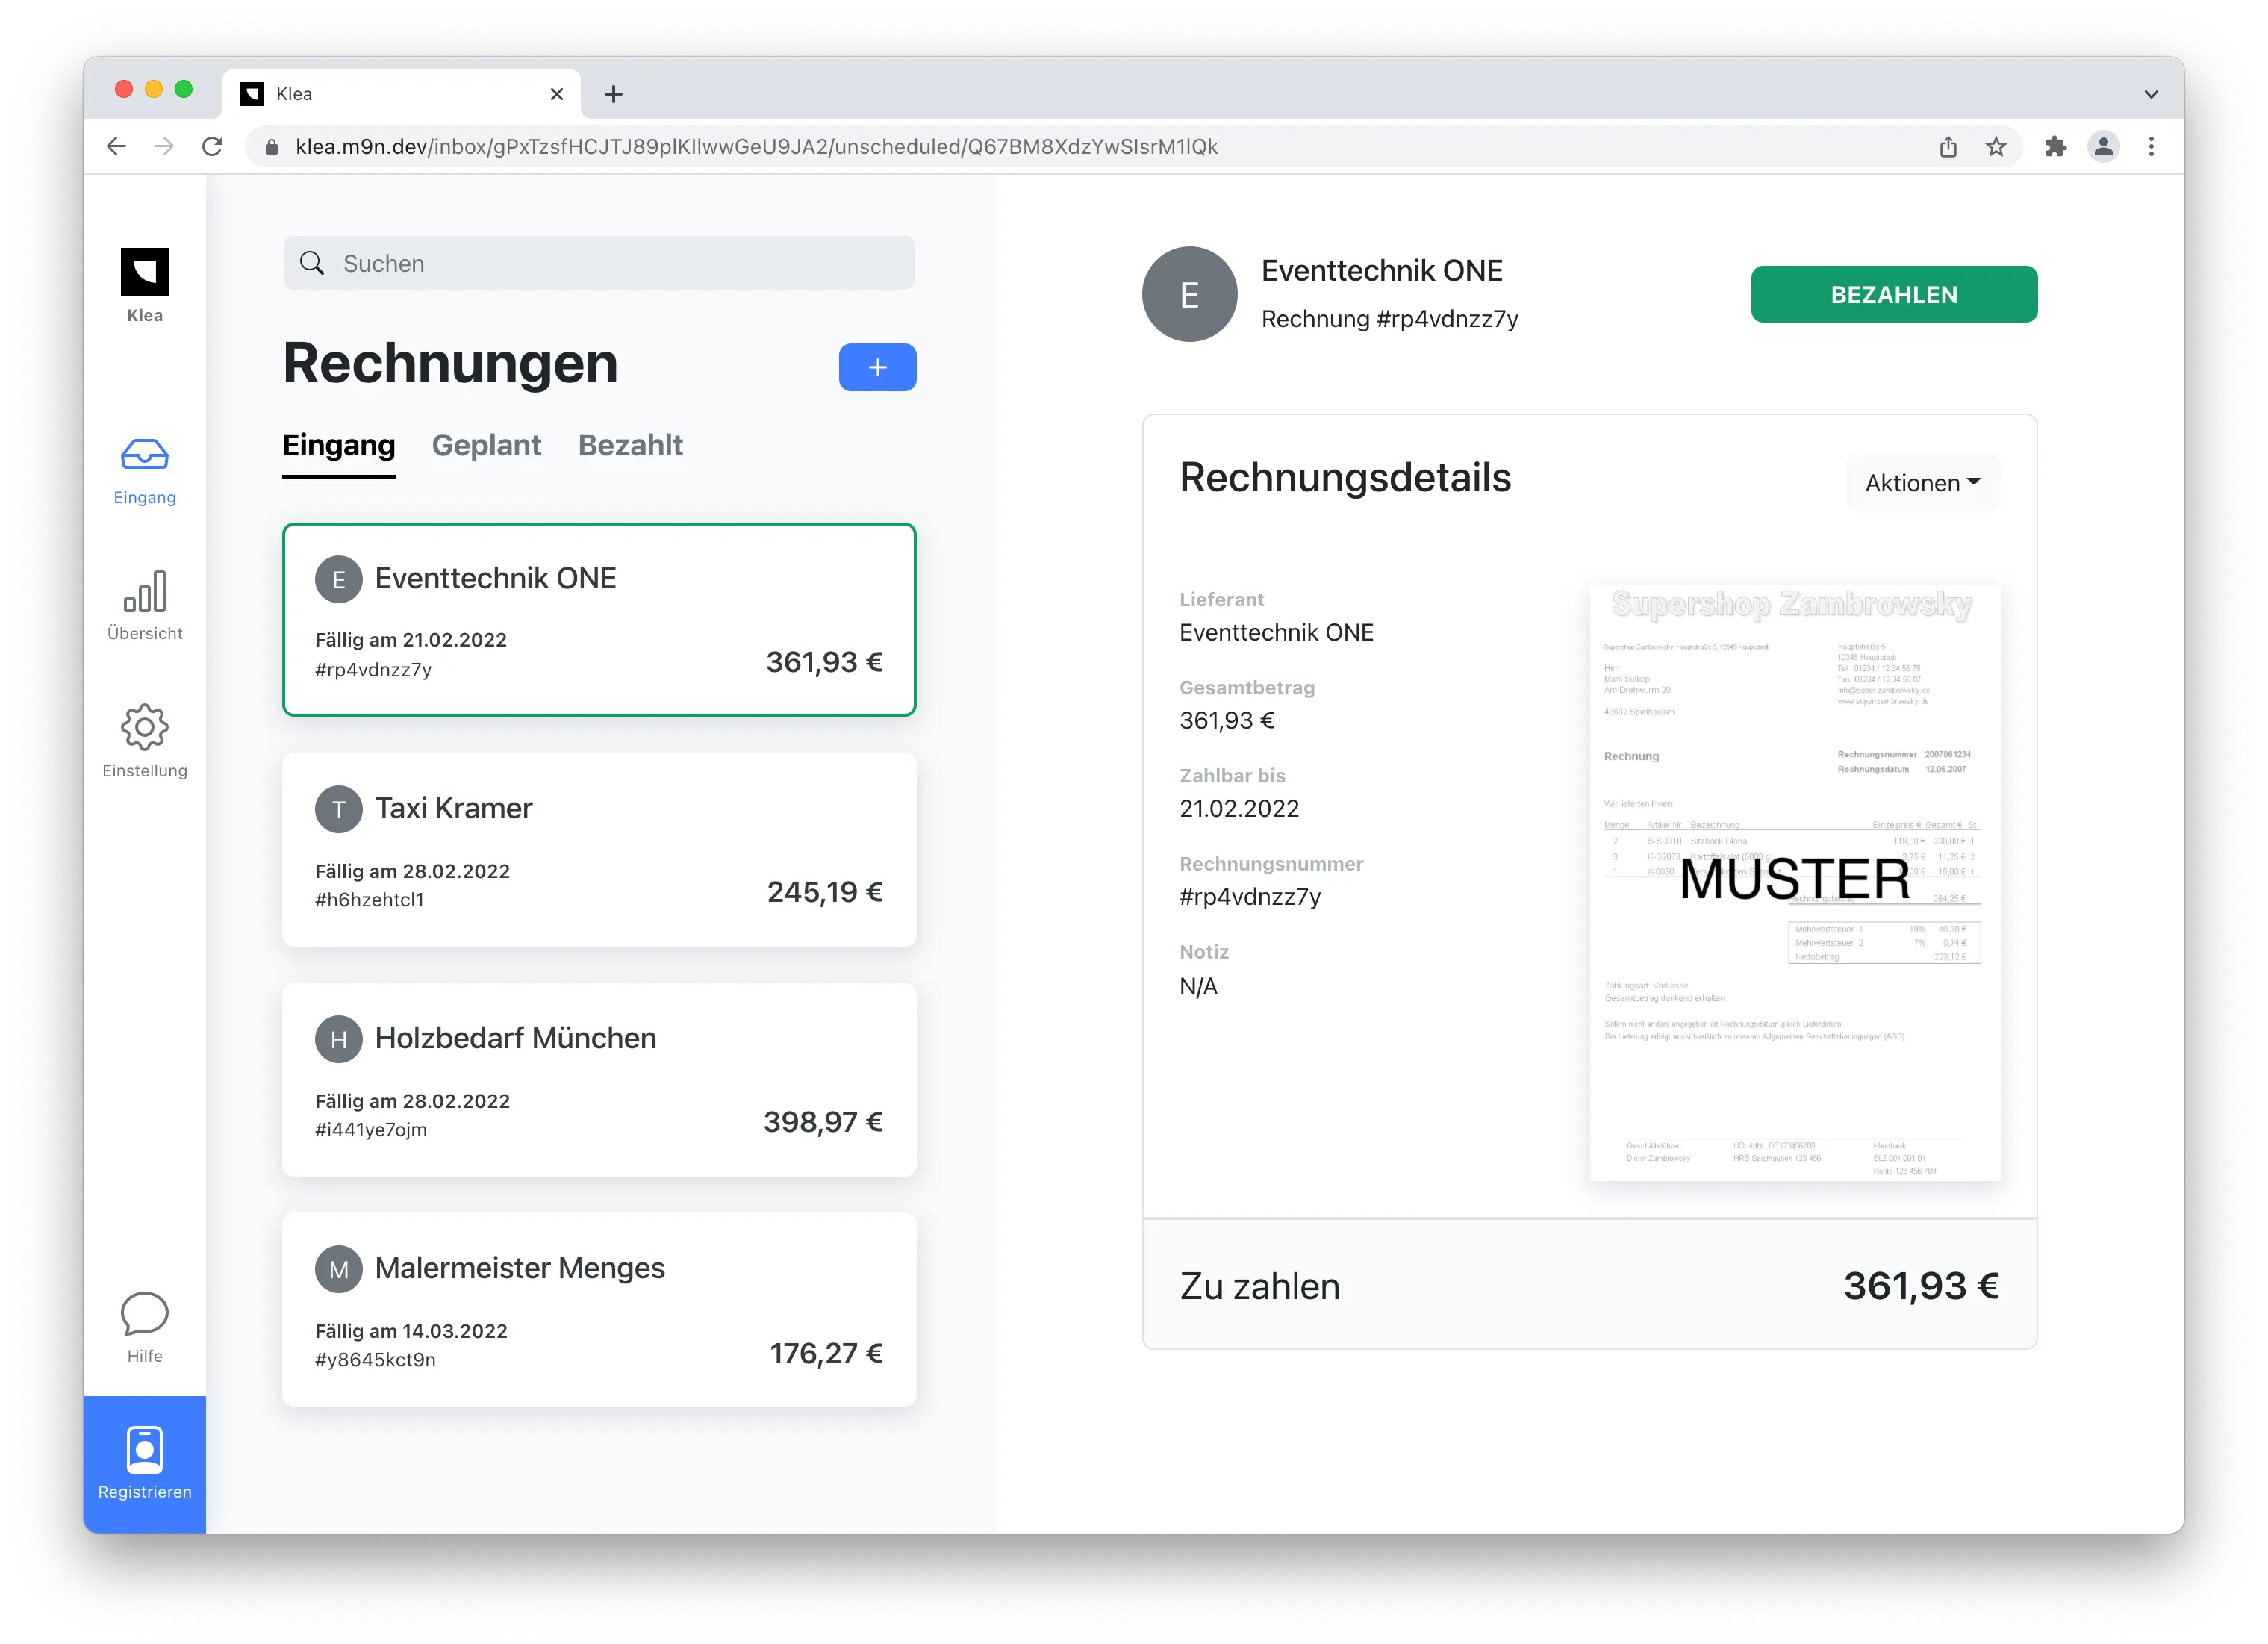The width and height of the screenshot is (2268, 1644).
Task: Switch to the Bezahlt tab
Action: coord(630,445)
